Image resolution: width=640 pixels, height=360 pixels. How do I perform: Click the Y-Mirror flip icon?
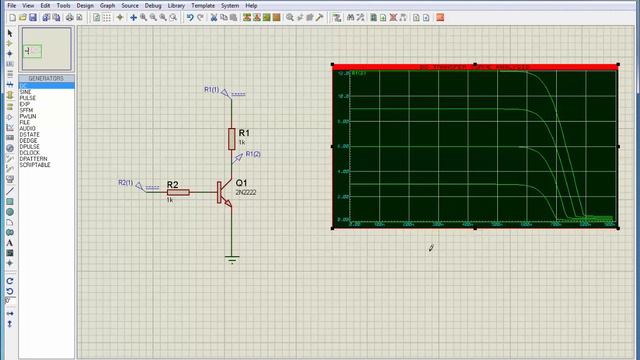pyautogui.click(x=10, y=324)
